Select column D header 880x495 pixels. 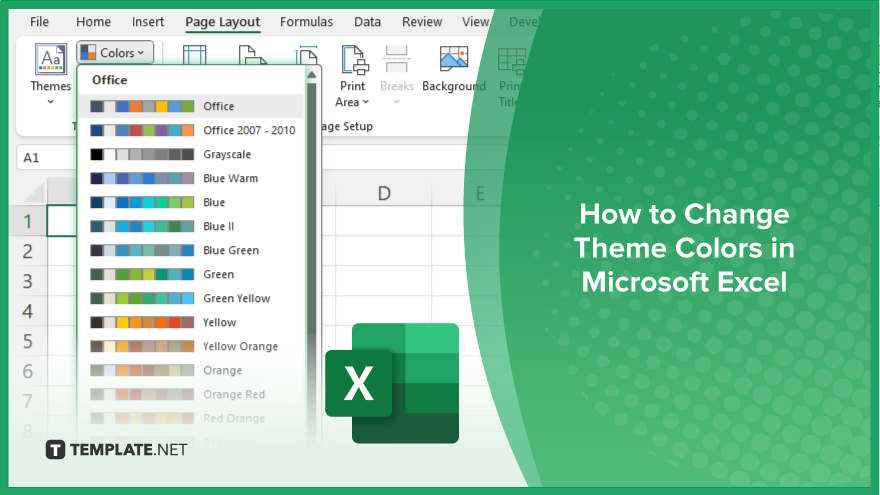click(x=384, y=194)
